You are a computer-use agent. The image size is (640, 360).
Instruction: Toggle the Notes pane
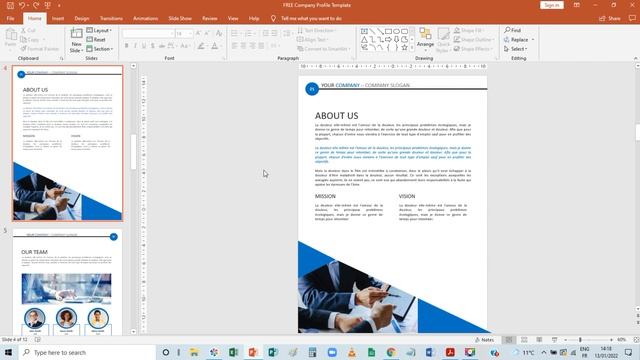click(x=484, y=340)
